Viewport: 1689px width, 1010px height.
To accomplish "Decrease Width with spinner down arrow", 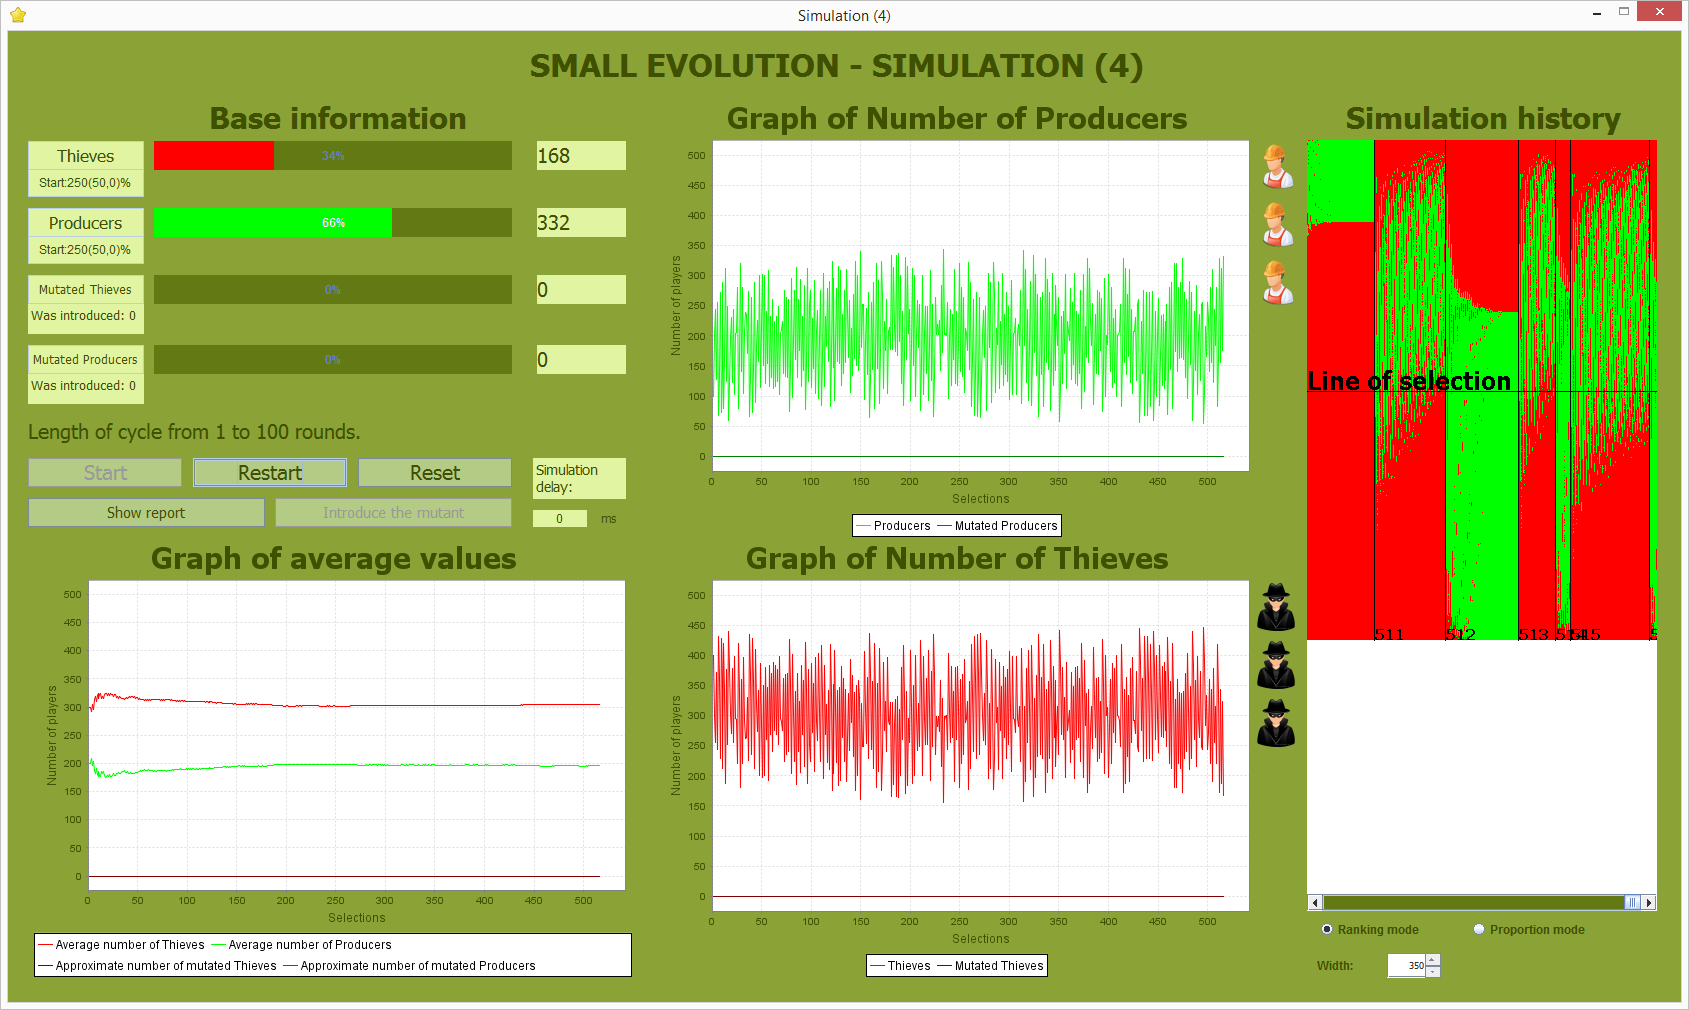I will tap(1433, 972).
